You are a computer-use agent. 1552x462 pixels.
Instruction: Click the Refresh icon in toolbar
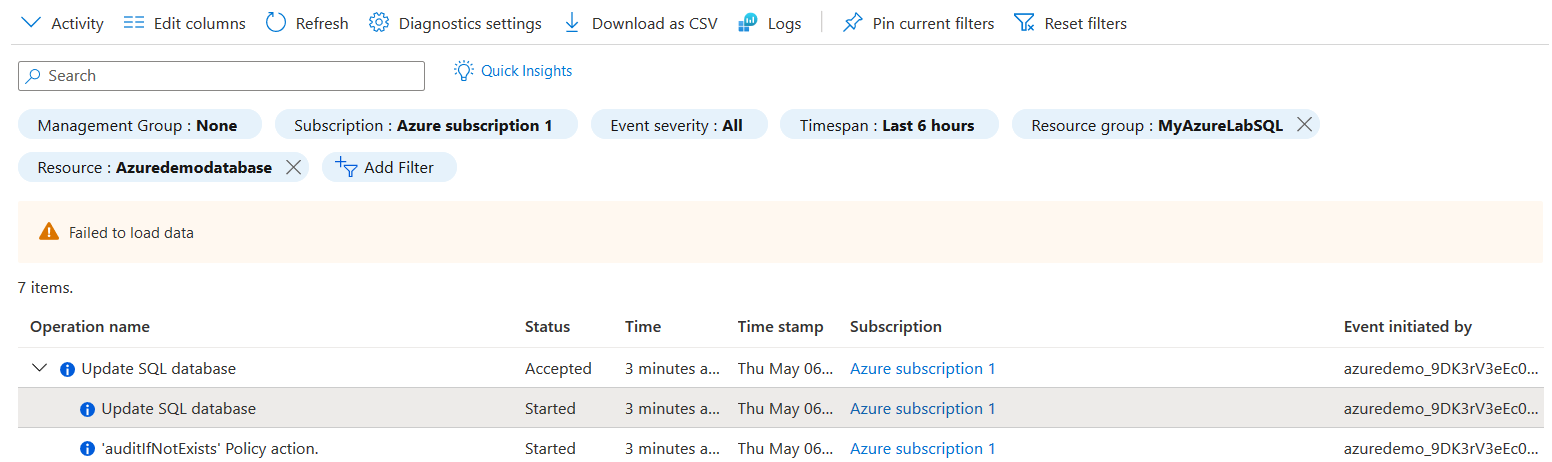pyautogui.click(x=276, y=23)
